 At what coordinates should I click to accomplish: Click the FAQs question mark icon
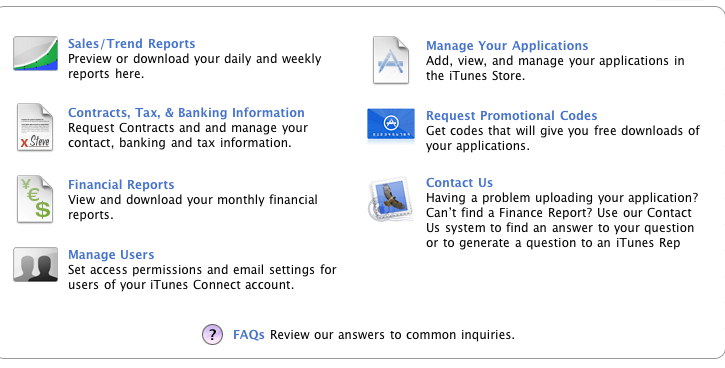coord(212,334)
